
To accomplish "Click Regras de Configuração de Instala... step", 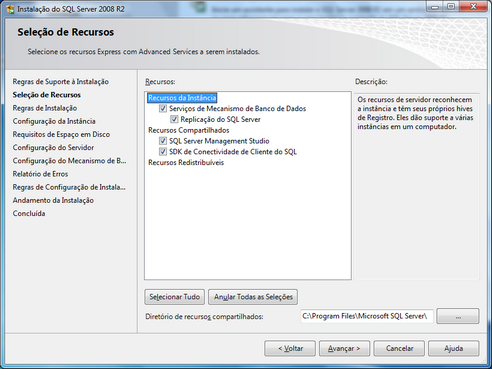I will (x=69, y=187).
